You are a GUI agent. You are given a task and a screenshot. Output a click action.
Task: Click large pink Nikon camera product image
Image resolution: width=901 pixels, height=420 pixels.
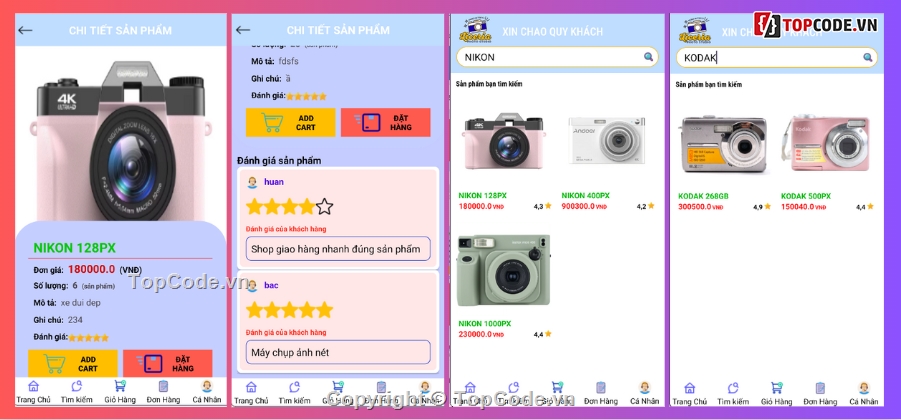click(121, 141)
